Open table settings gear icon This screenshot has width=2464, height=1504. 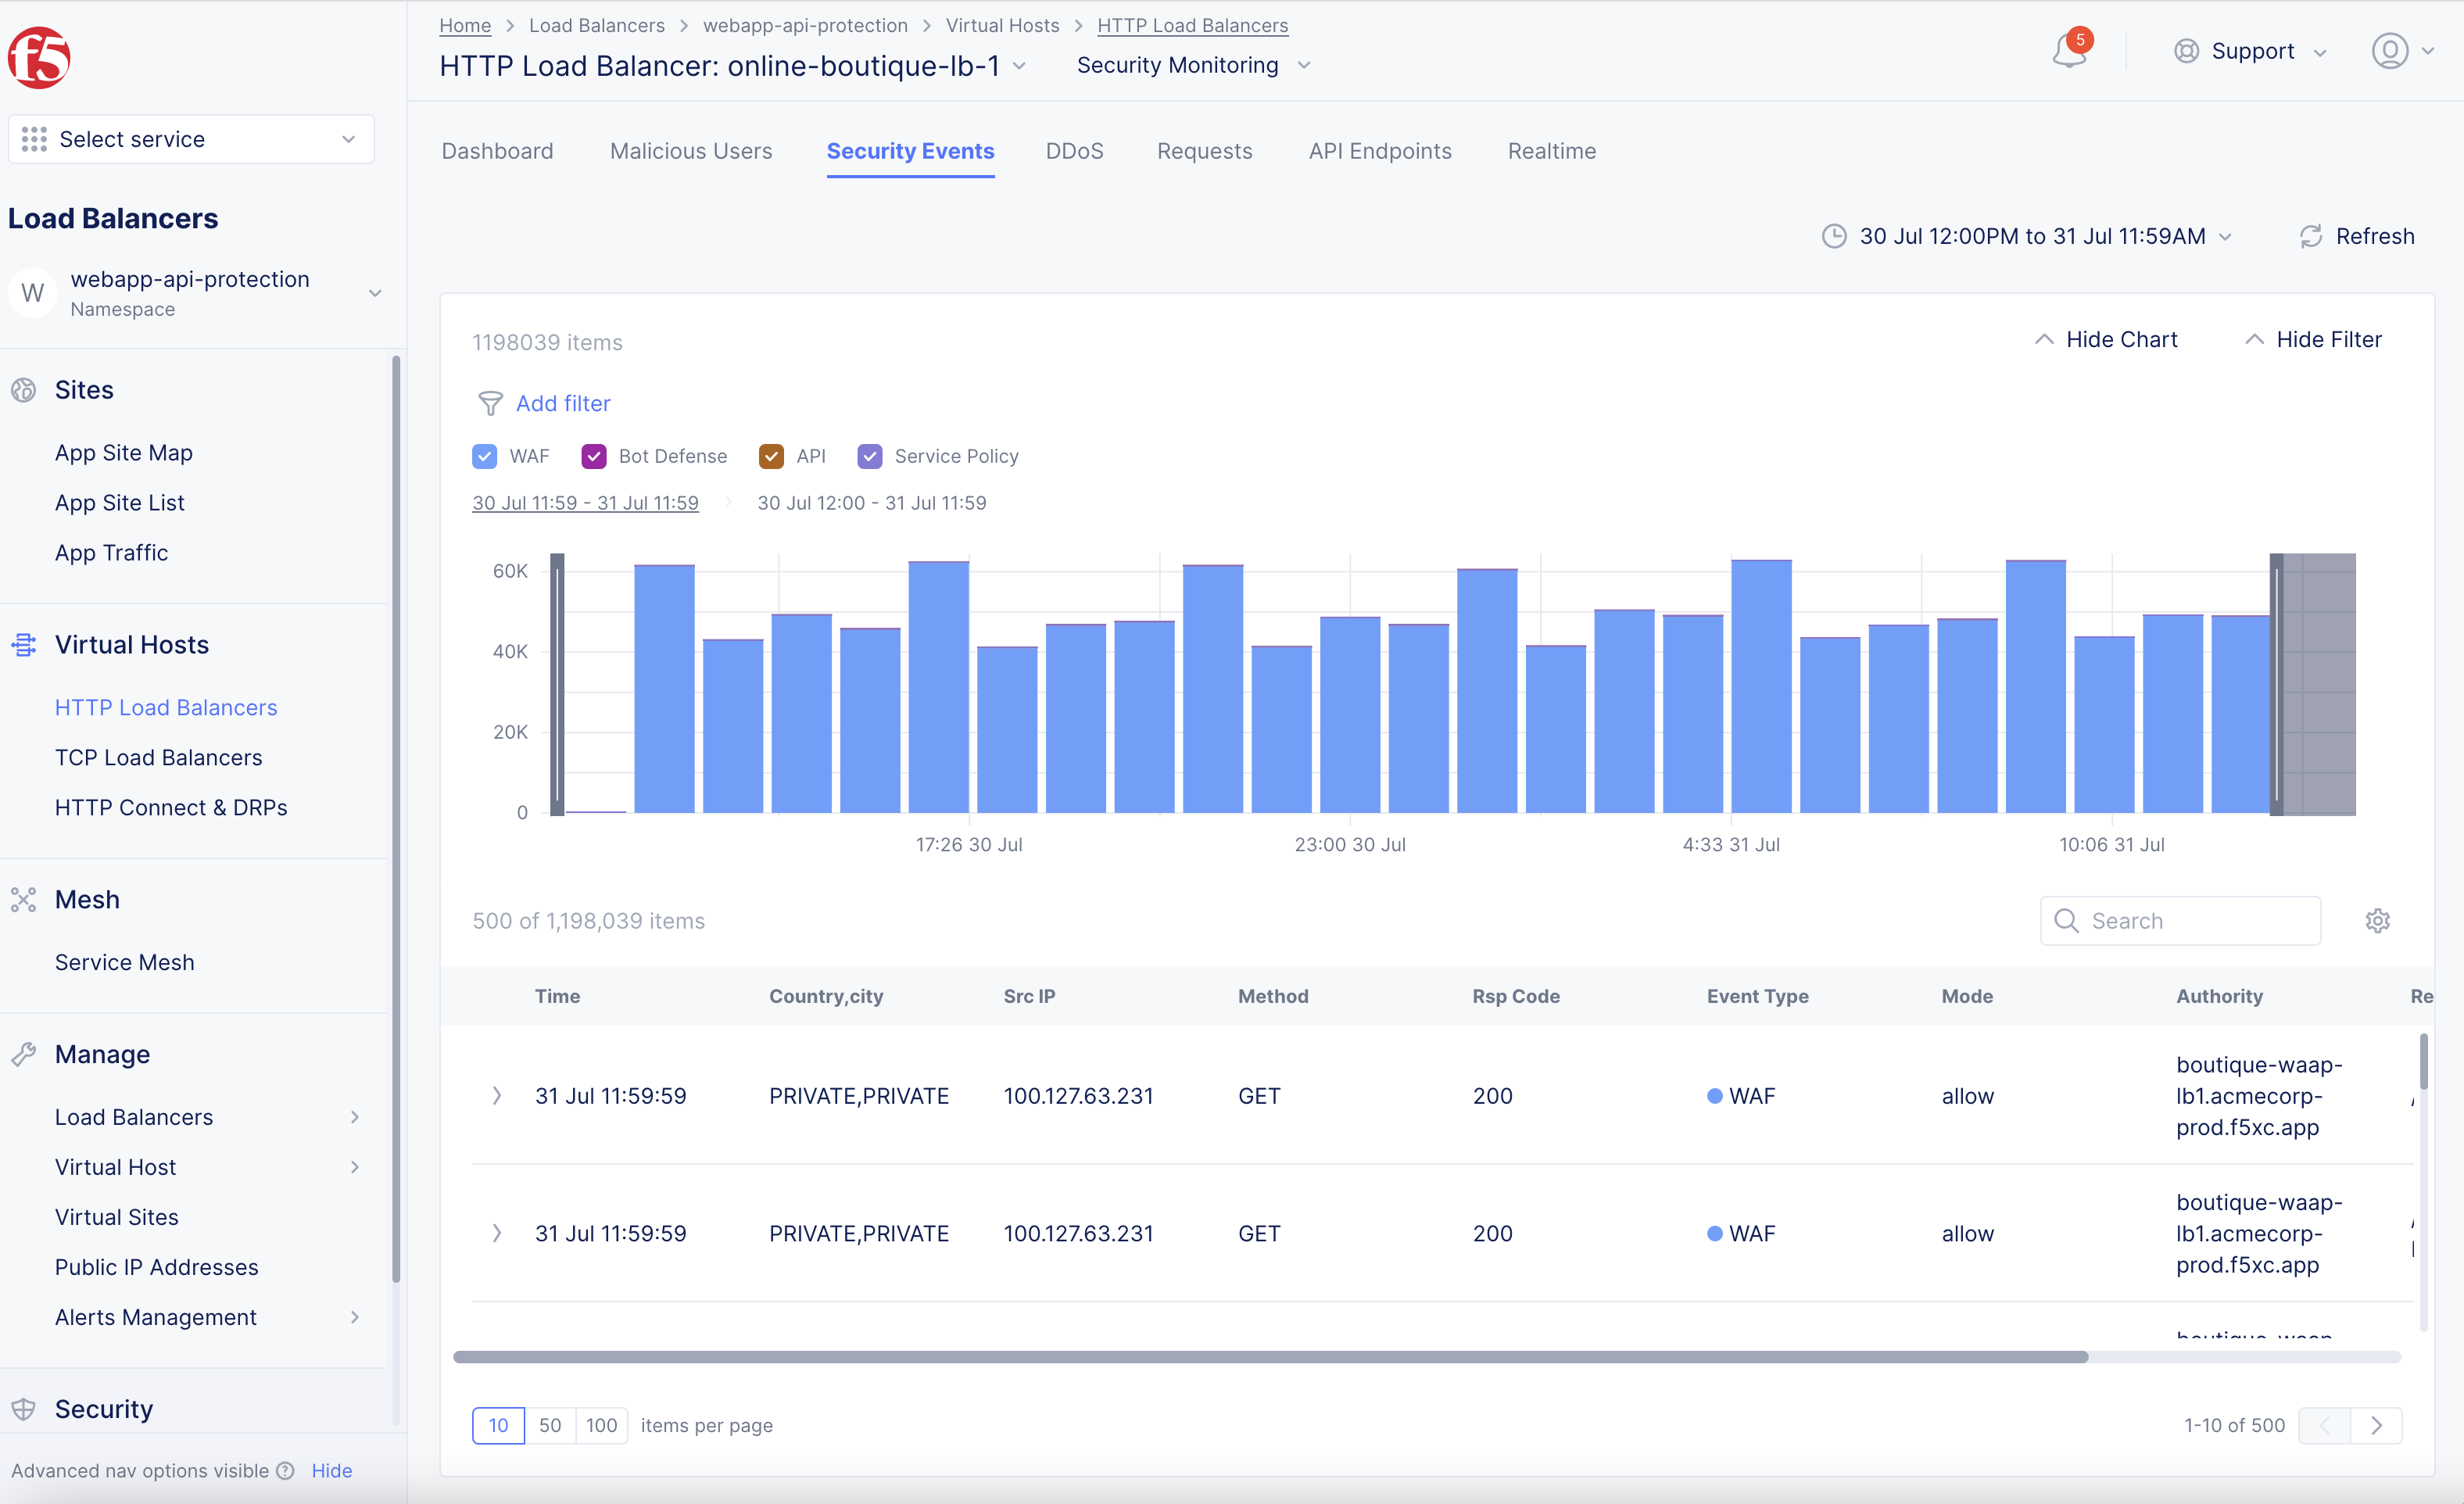[x=2377, y=921]
